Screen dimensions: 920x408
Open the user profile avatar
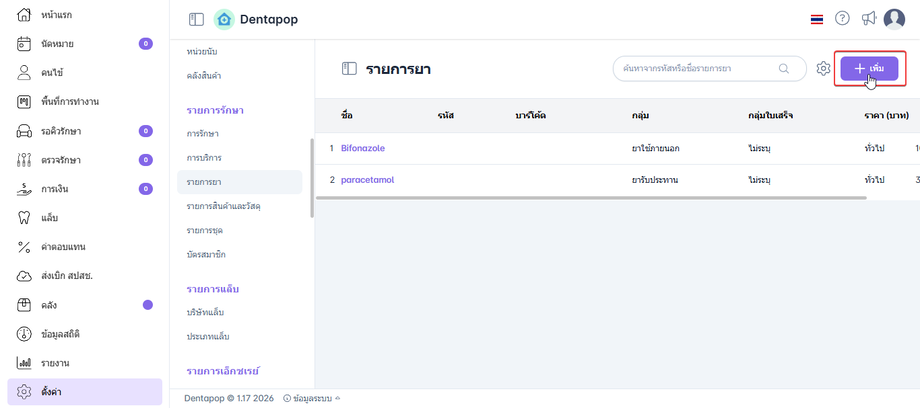point(894,19)
